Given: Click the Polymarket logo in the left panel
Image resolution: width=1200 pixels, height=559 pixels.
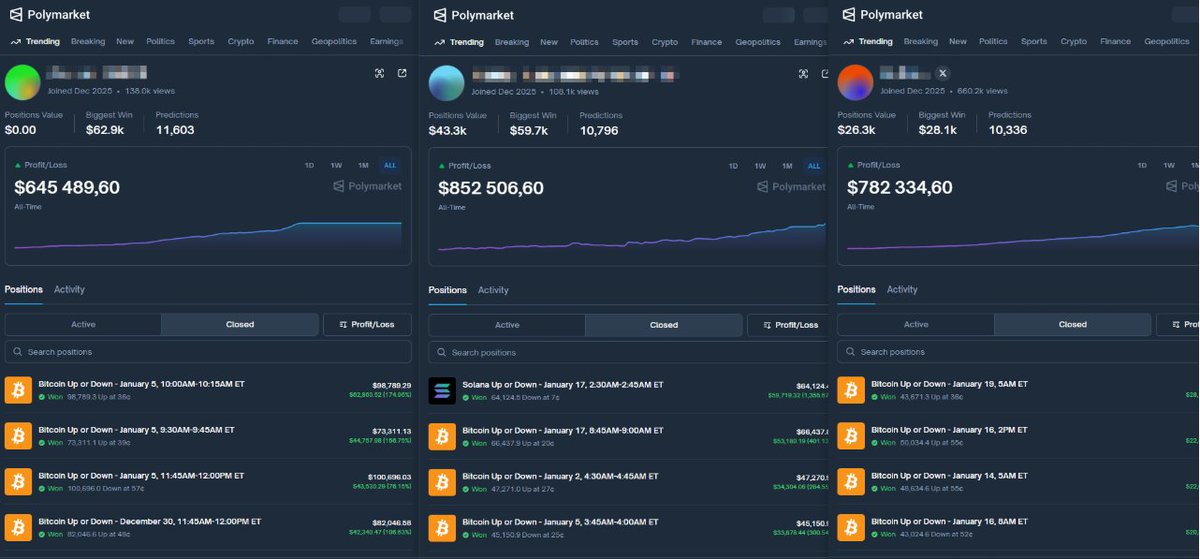Looking at the screenshot, I should tap(50, 15).
